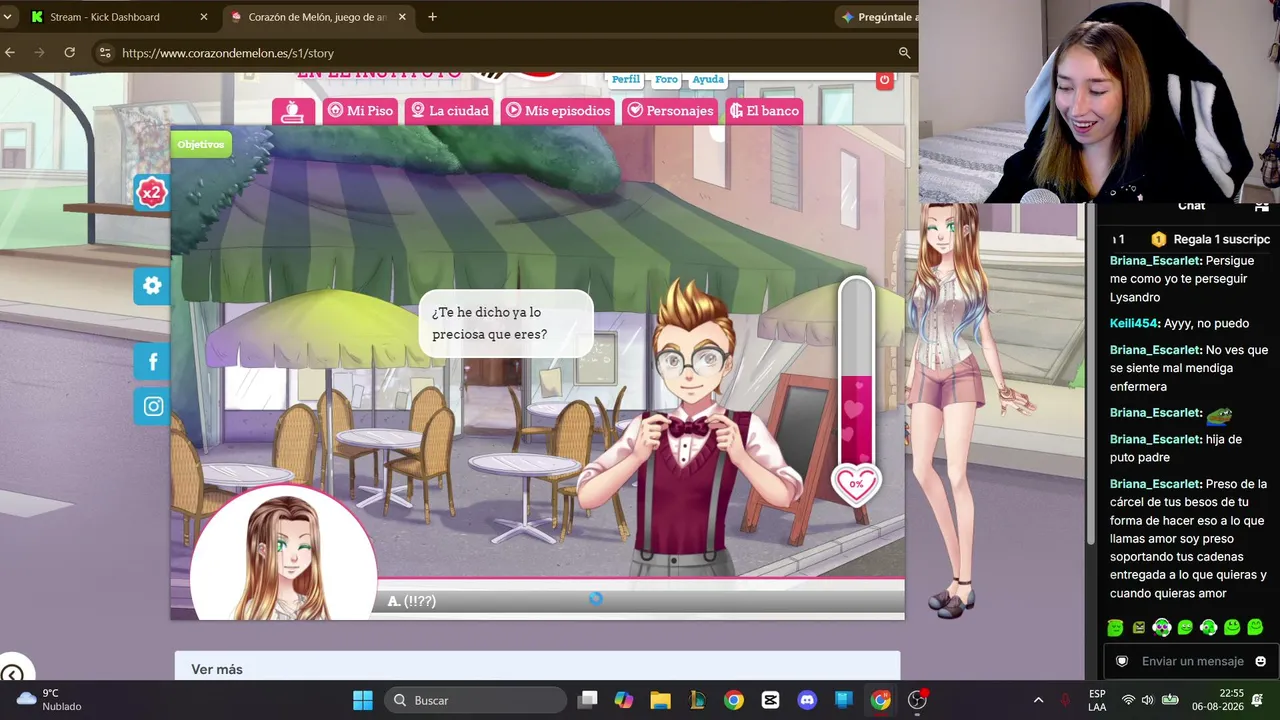Open CapCut from the taskbar
This screenshot has height=720, width=1280.
point(770,700)
